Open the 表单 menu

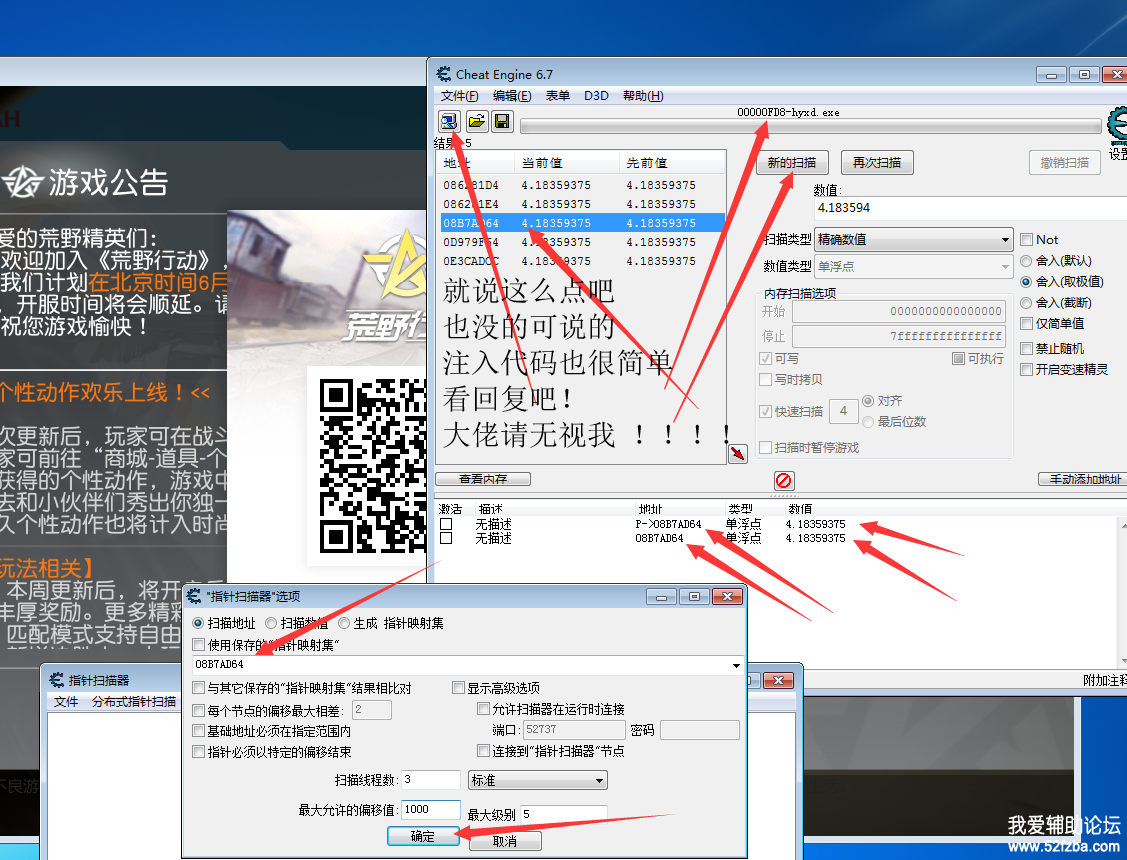[x=558, y=96]
